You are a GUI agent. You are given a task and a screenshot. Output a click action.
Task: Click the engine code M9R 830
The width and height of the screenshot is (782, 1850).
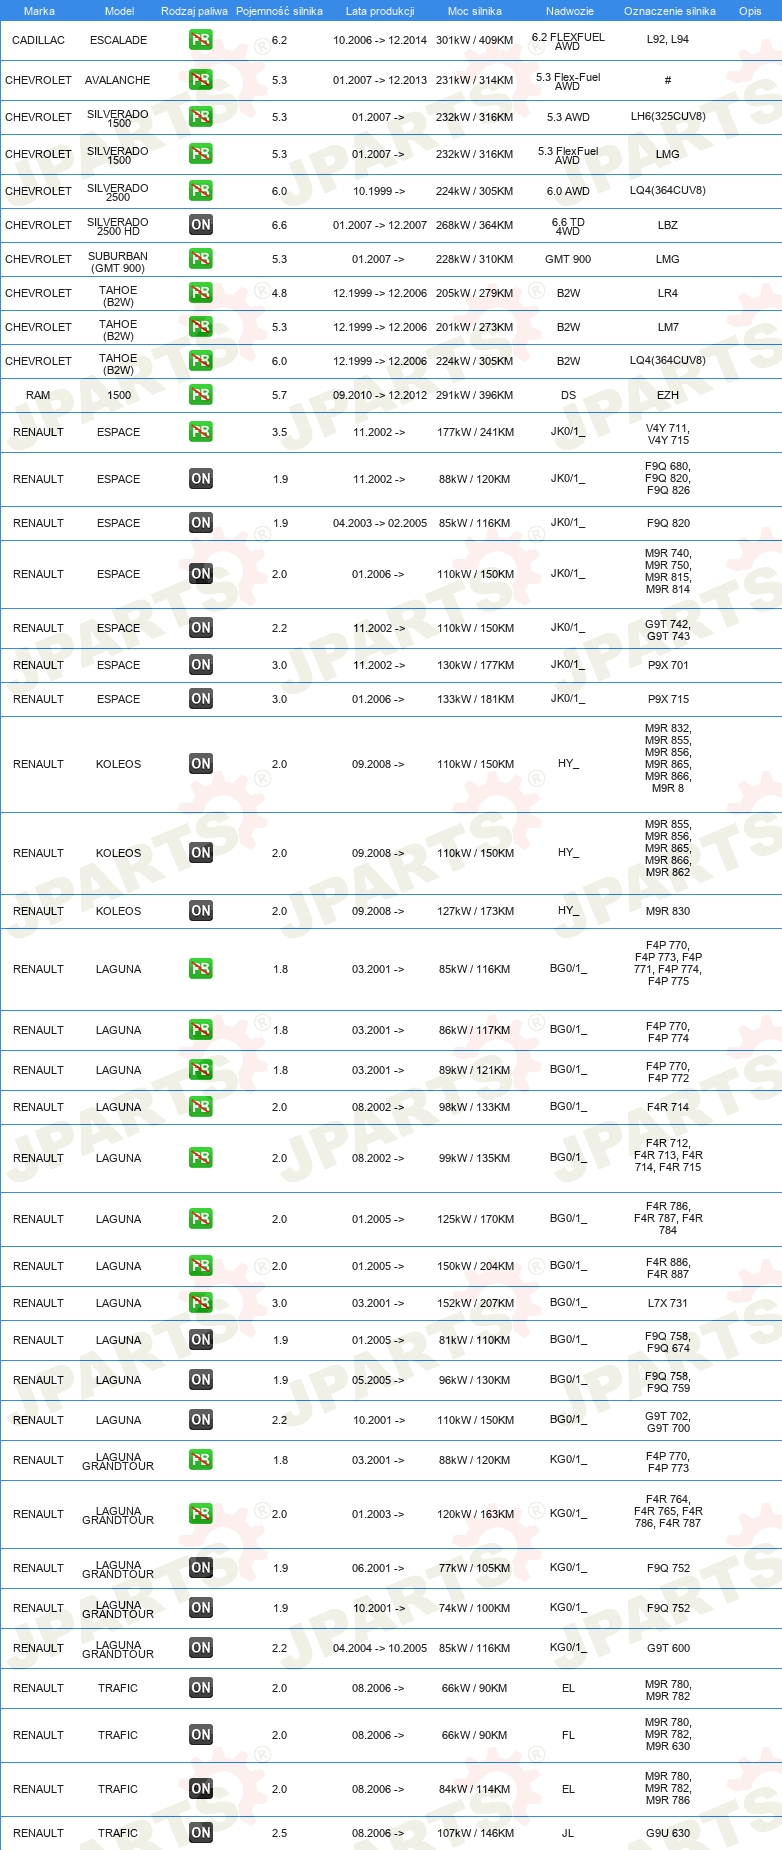tap(668, 911)
